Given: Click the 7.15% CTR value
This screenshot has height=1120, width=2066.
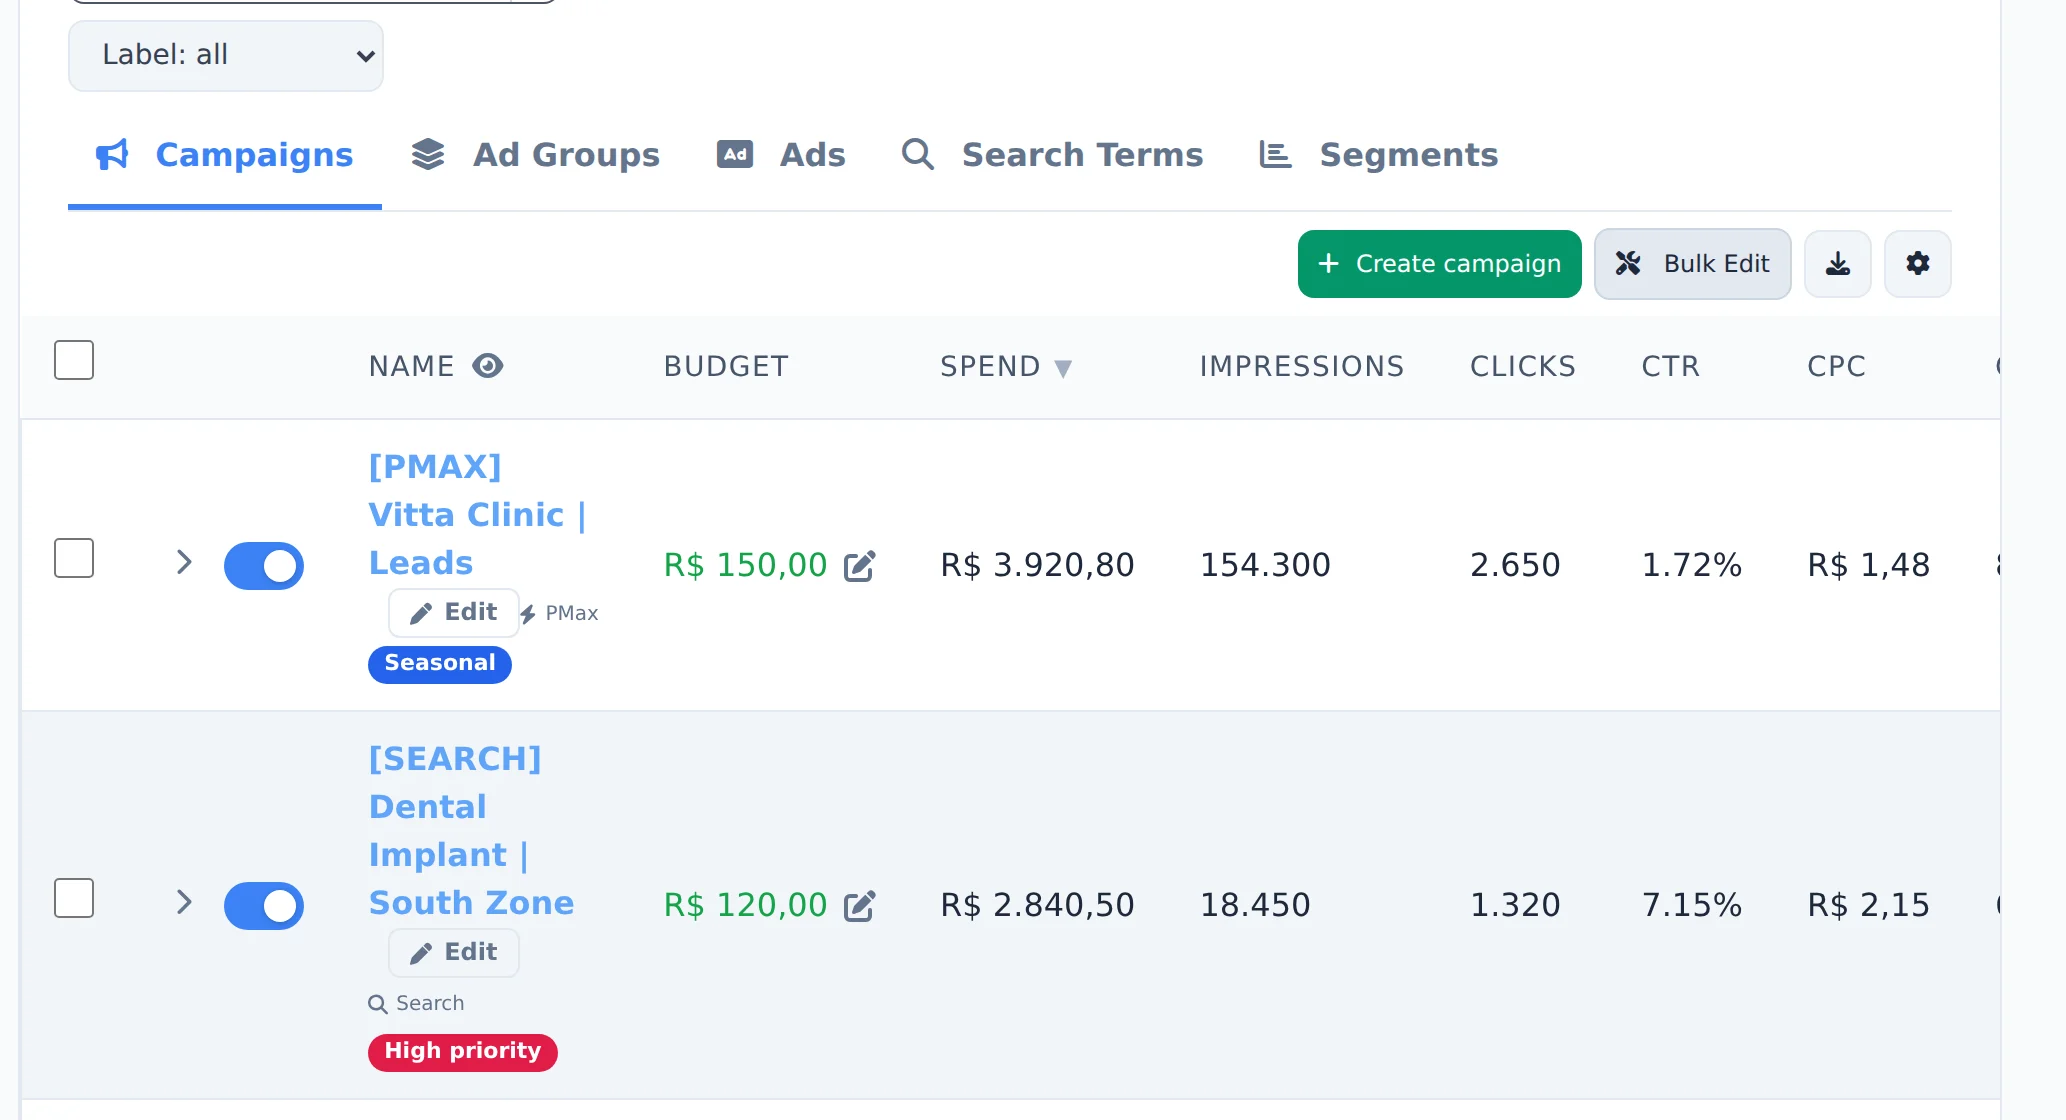Looking at the screenshot, I should pyautogui.click(x=1692, y=906).
